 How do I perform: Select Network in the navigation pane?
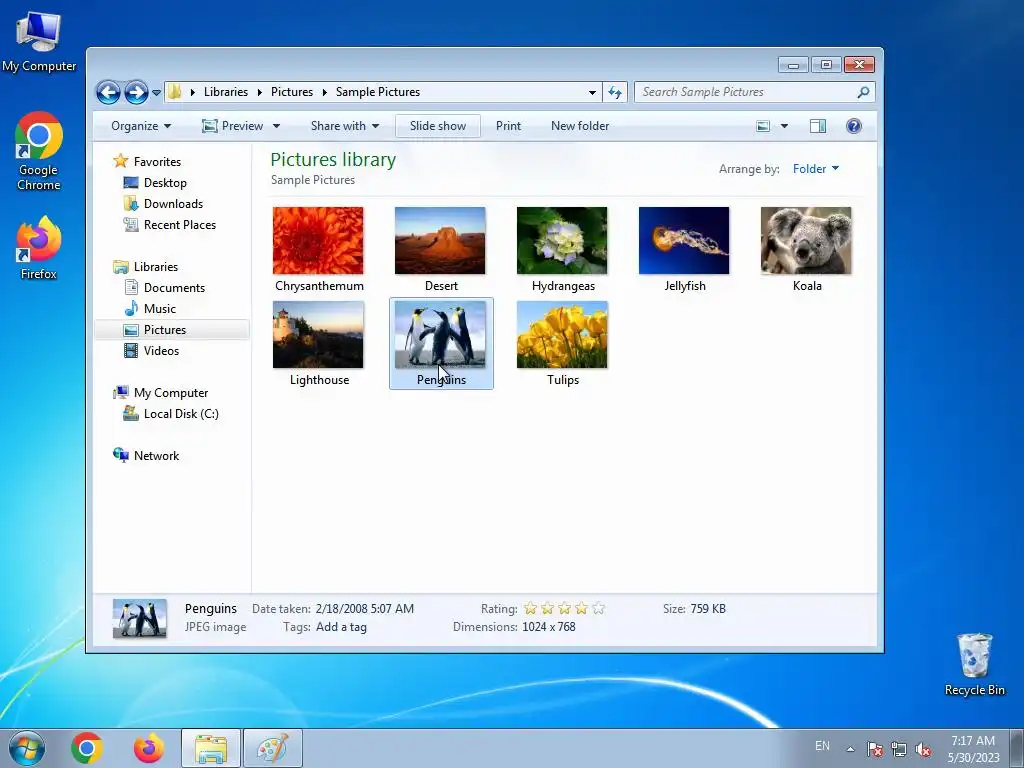156,456
